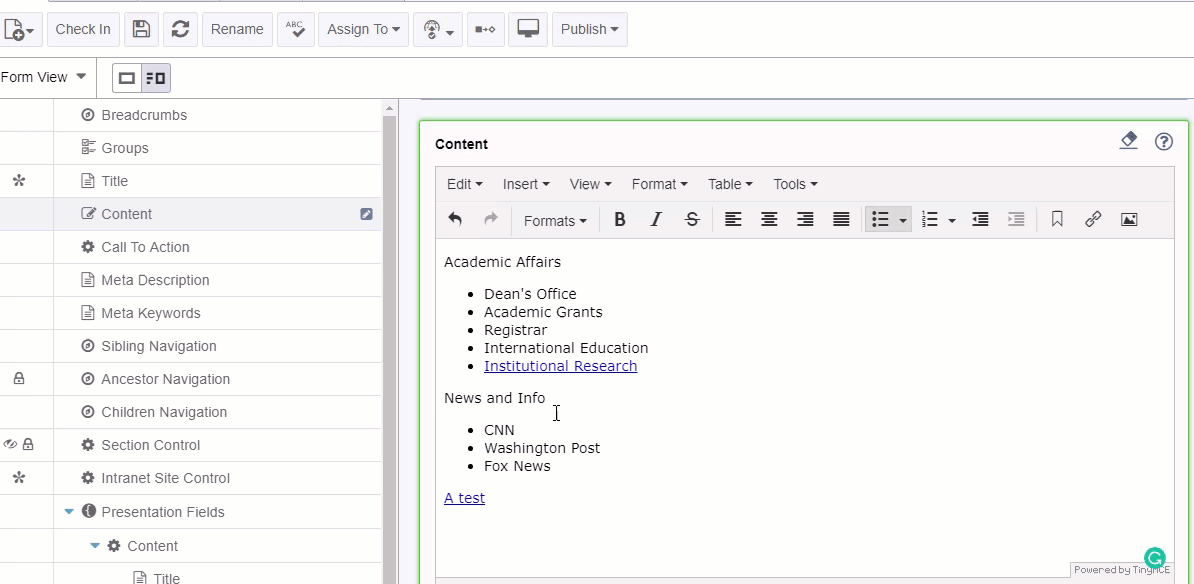Select the Title field with asterisk
Screen dimensions: 1194x584
114,181
